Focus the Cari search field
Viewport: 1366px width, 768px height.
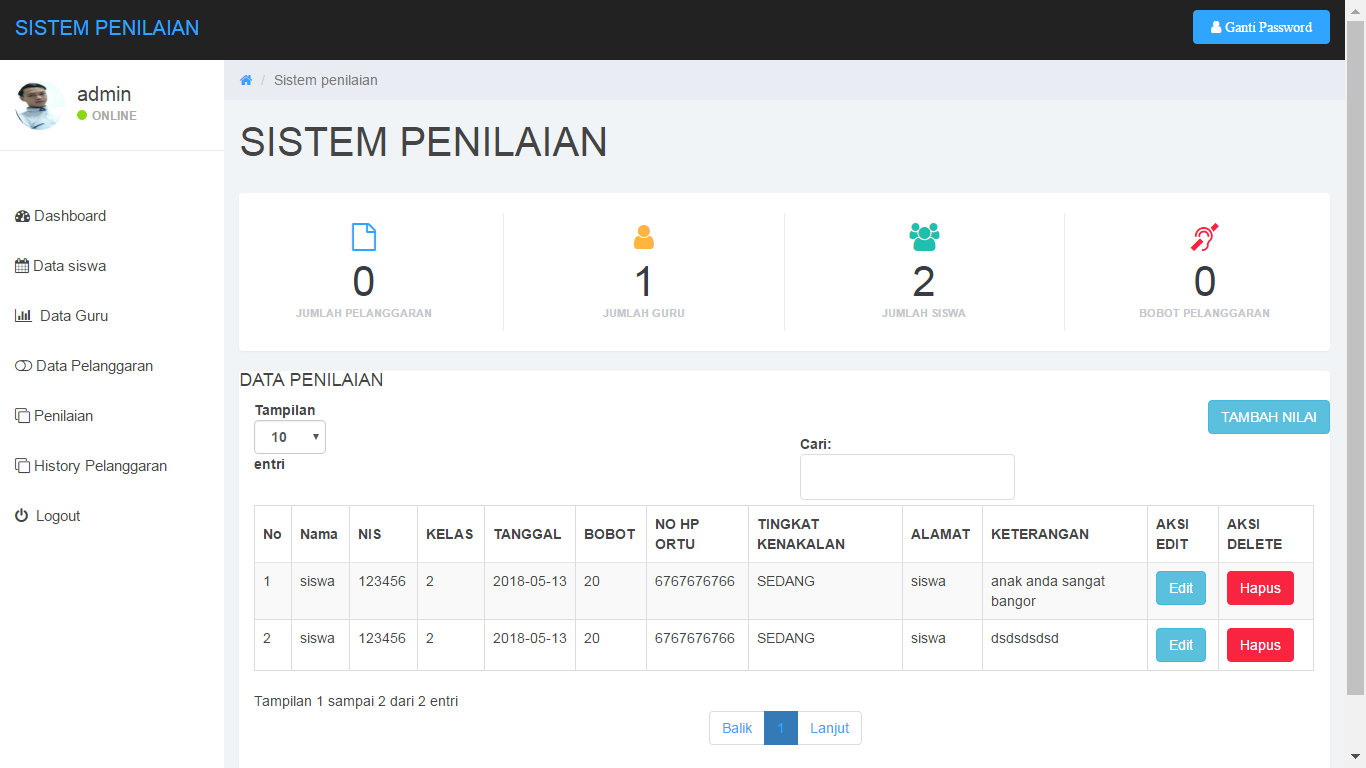(x=907, y=477)
